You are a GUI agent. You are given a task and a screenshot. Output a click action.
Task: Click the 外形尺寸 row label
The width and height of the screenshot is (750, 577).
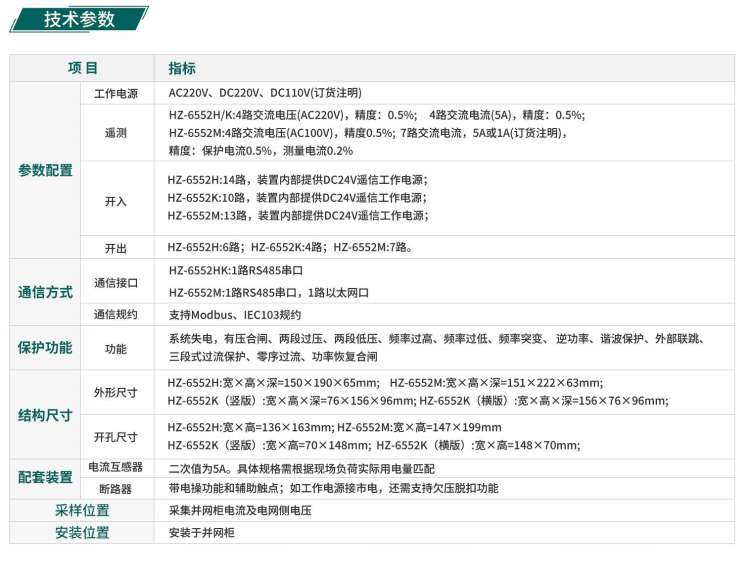[116, 393]
